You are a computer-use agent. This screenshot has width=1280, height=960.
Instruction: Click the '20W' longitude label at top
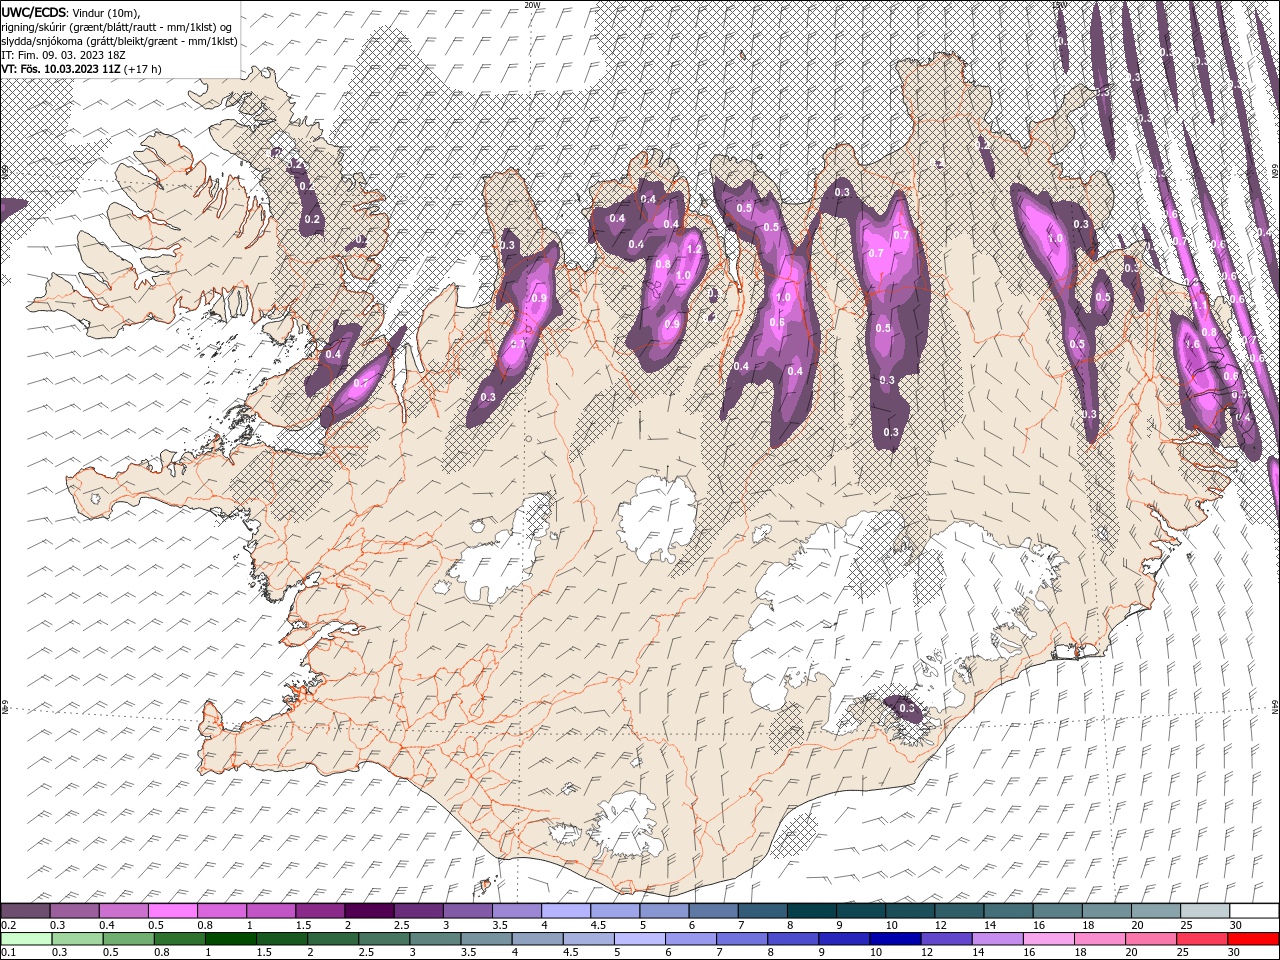tap(532, 5)
